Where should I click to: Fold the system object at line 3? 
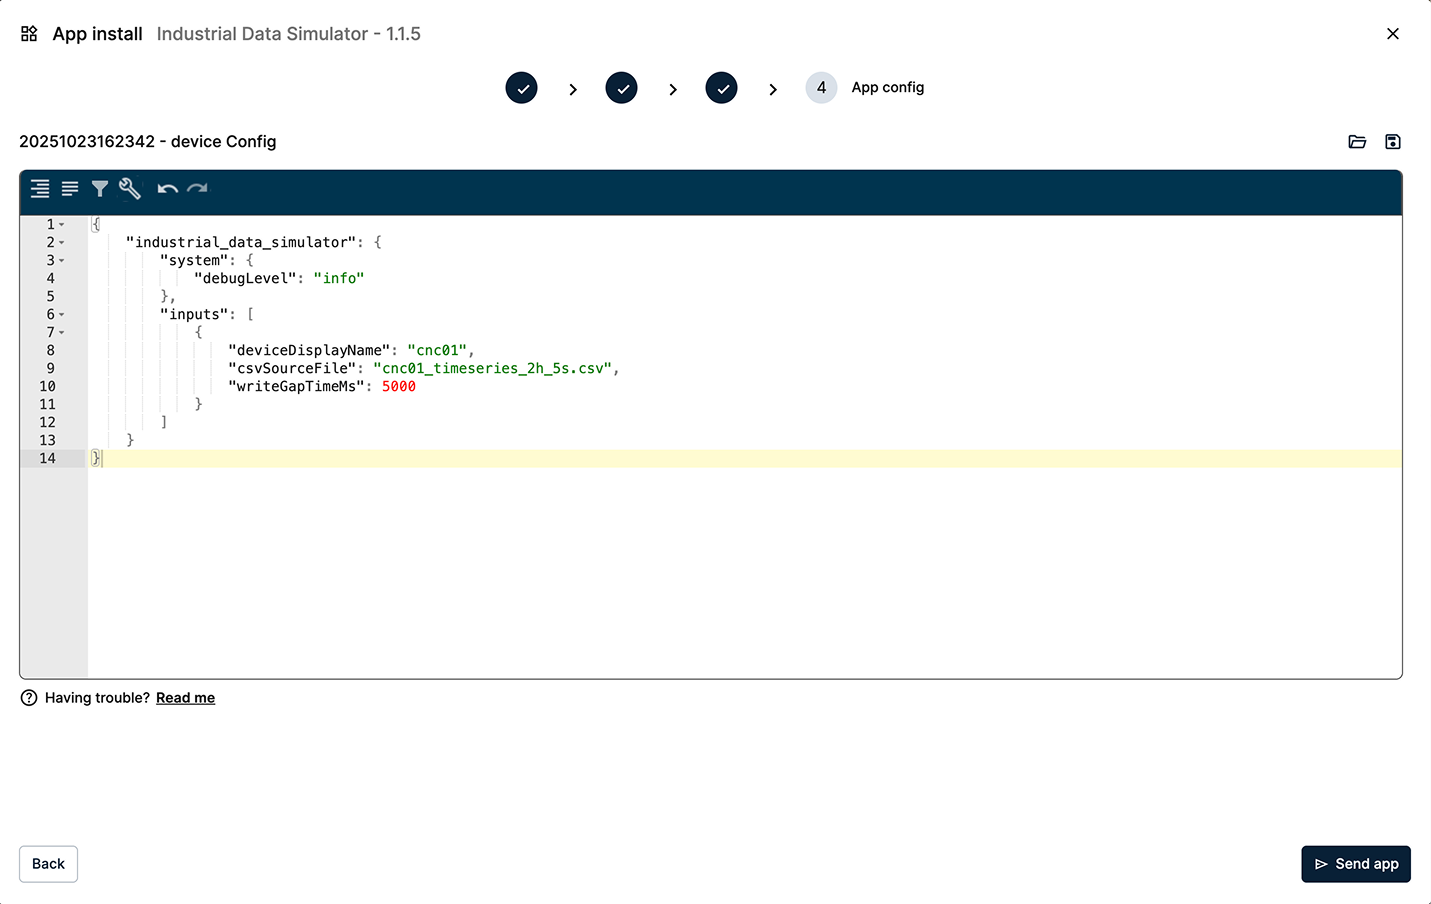coord(62,261)
